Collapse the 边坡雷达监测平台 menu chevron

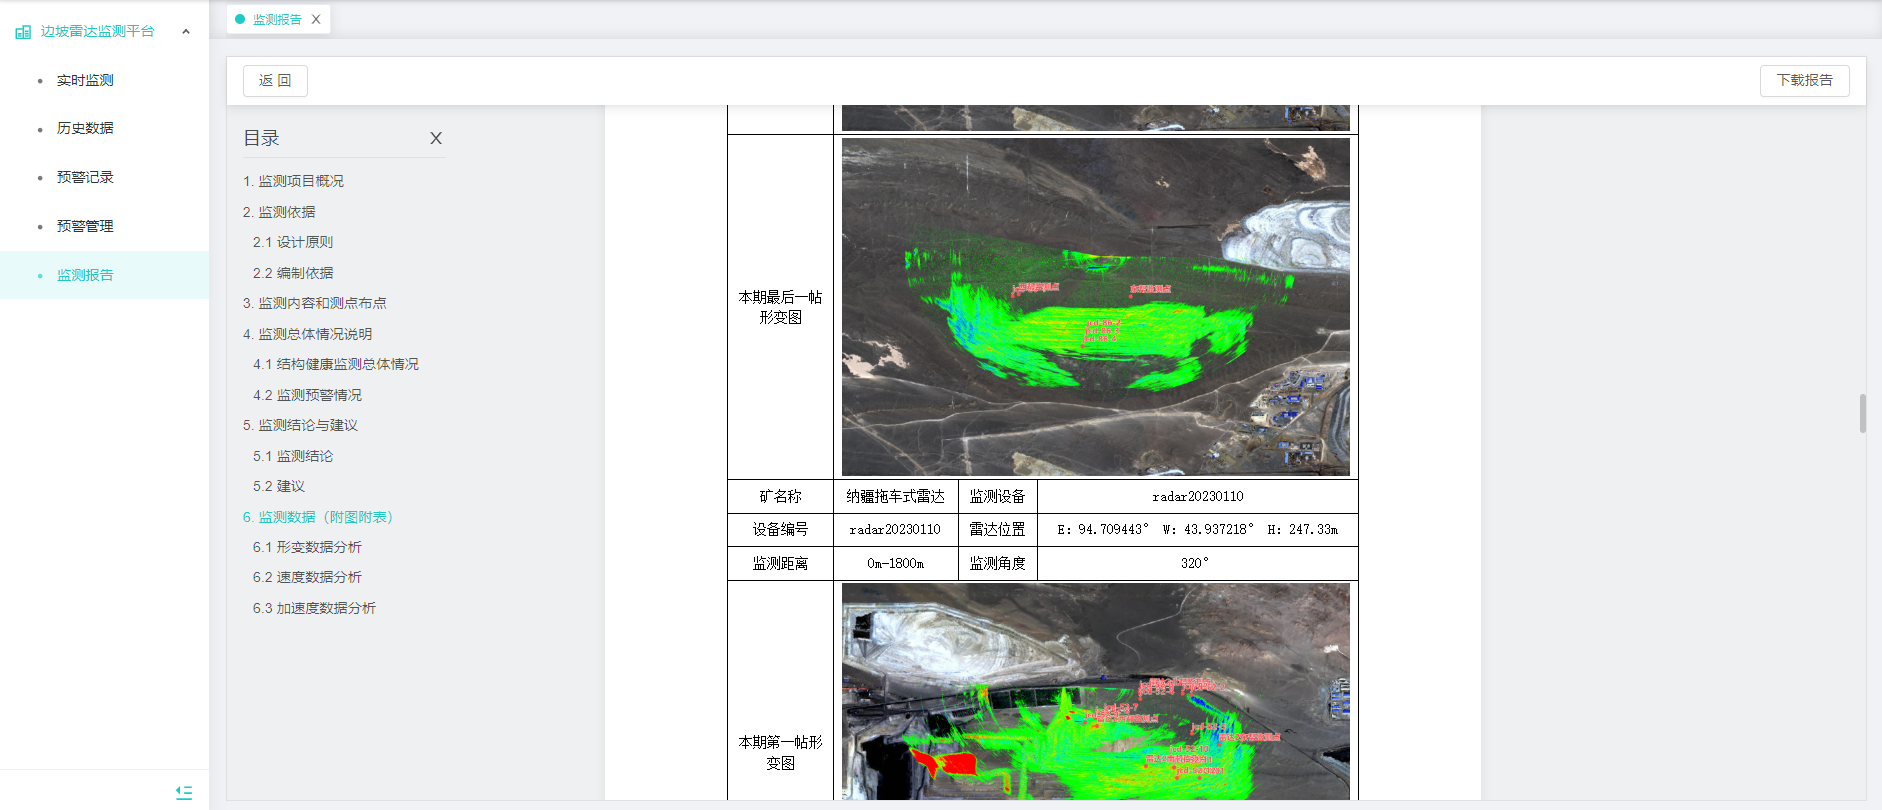186,32
